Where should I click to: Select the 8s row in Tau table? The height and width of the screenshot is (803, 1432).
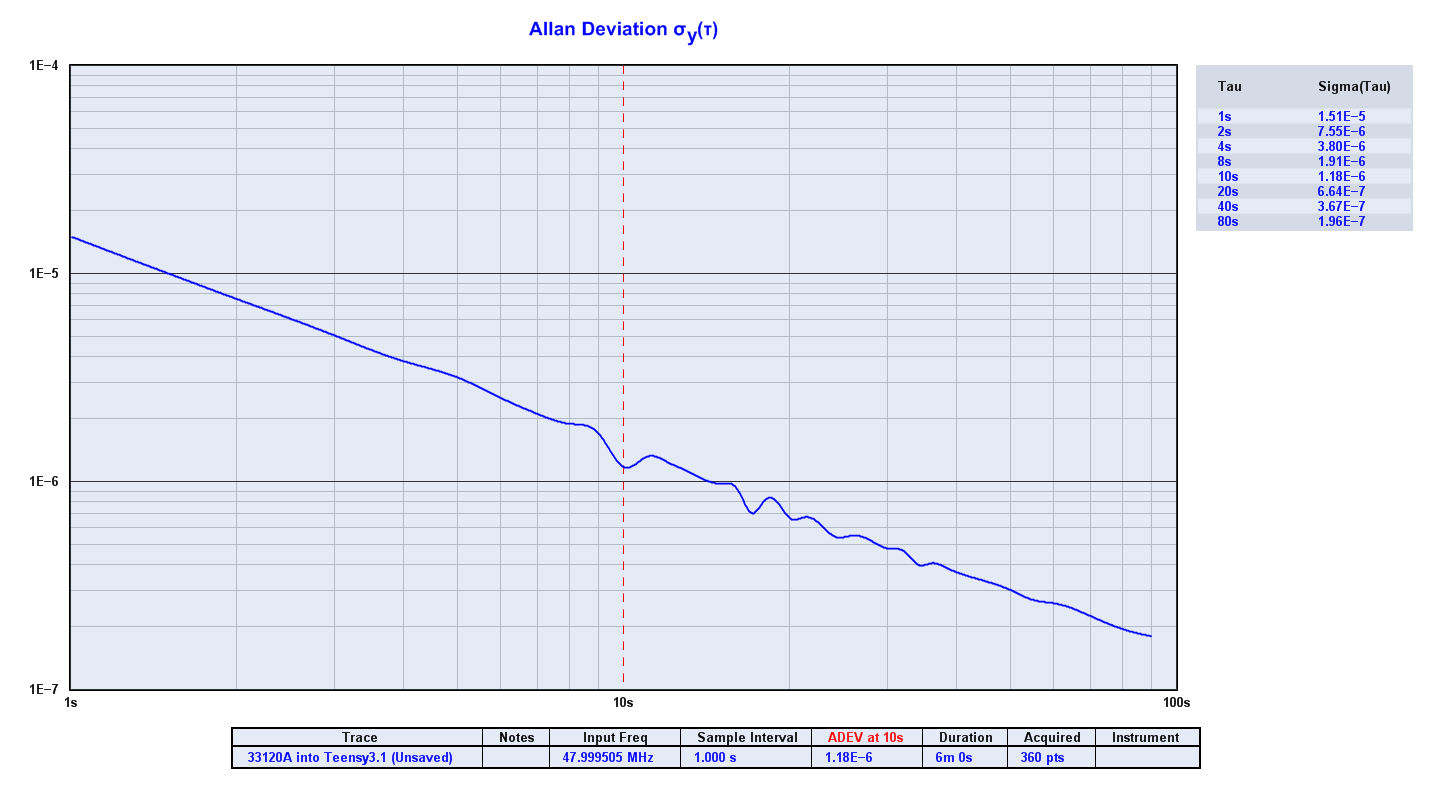(x=1304, y=161)
